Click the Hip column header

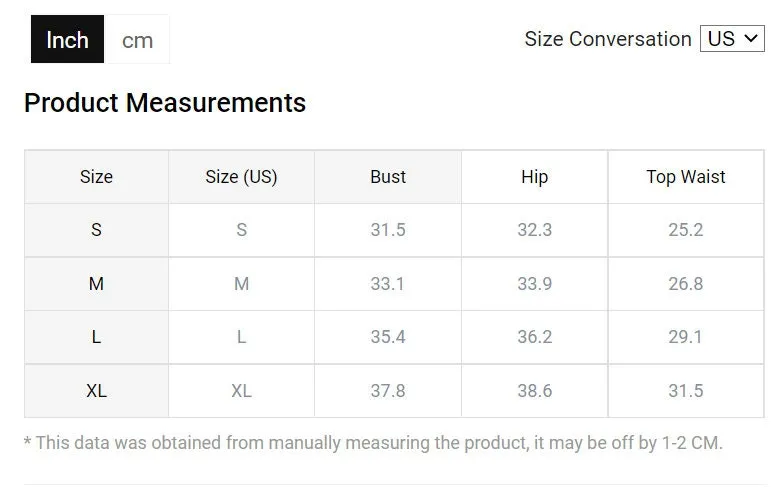(x=534, y=177)
